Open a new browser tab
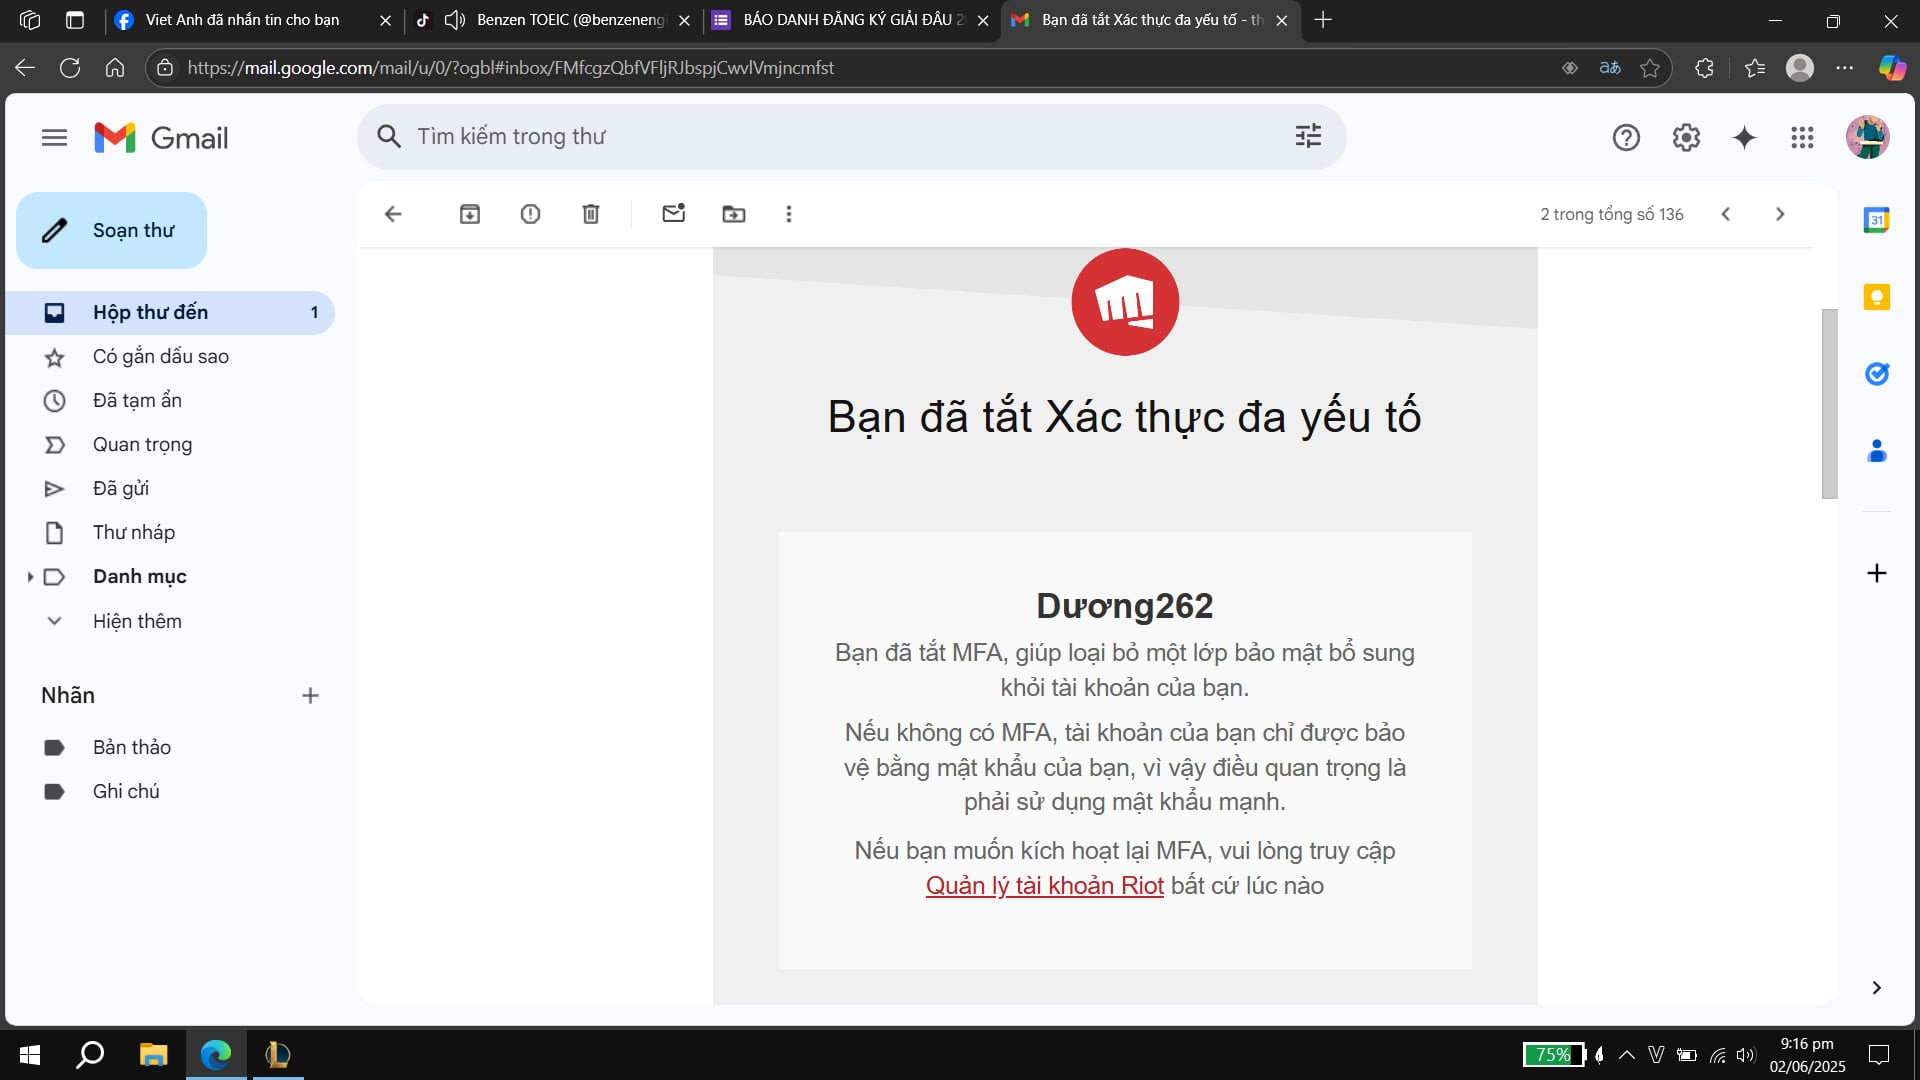 [1322, 20]
